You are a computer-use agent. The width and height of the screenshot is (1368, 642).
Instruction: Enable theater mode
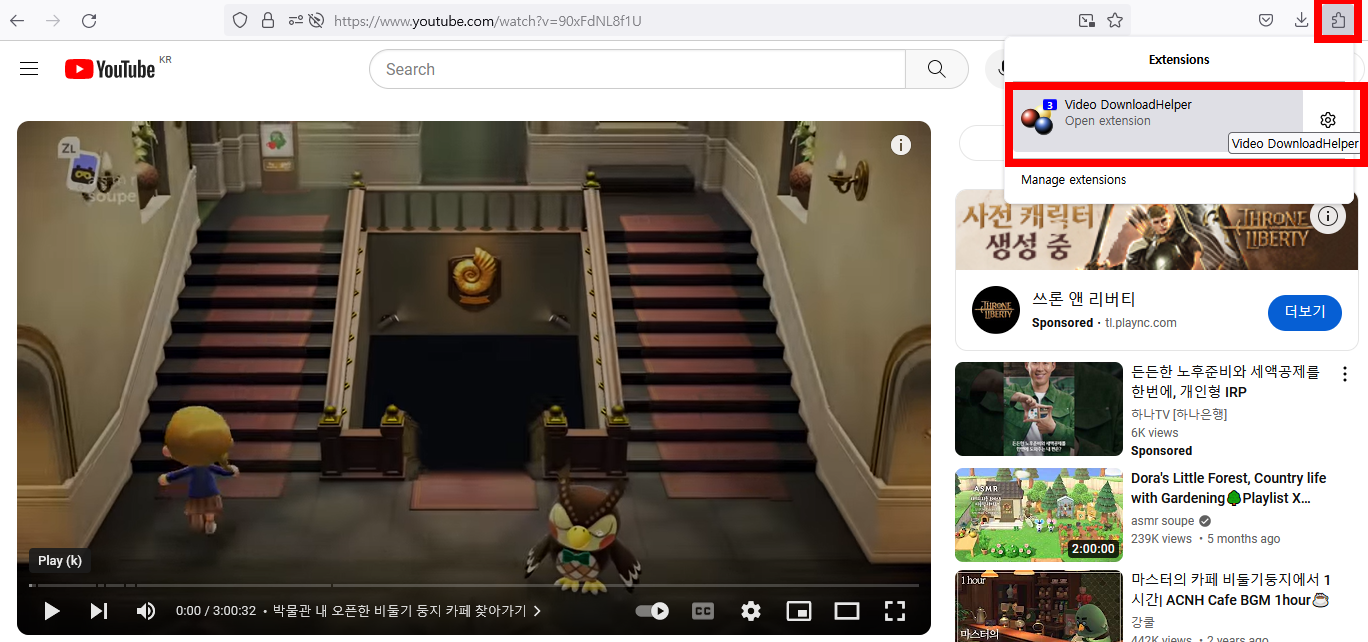[x=847, y=610]
